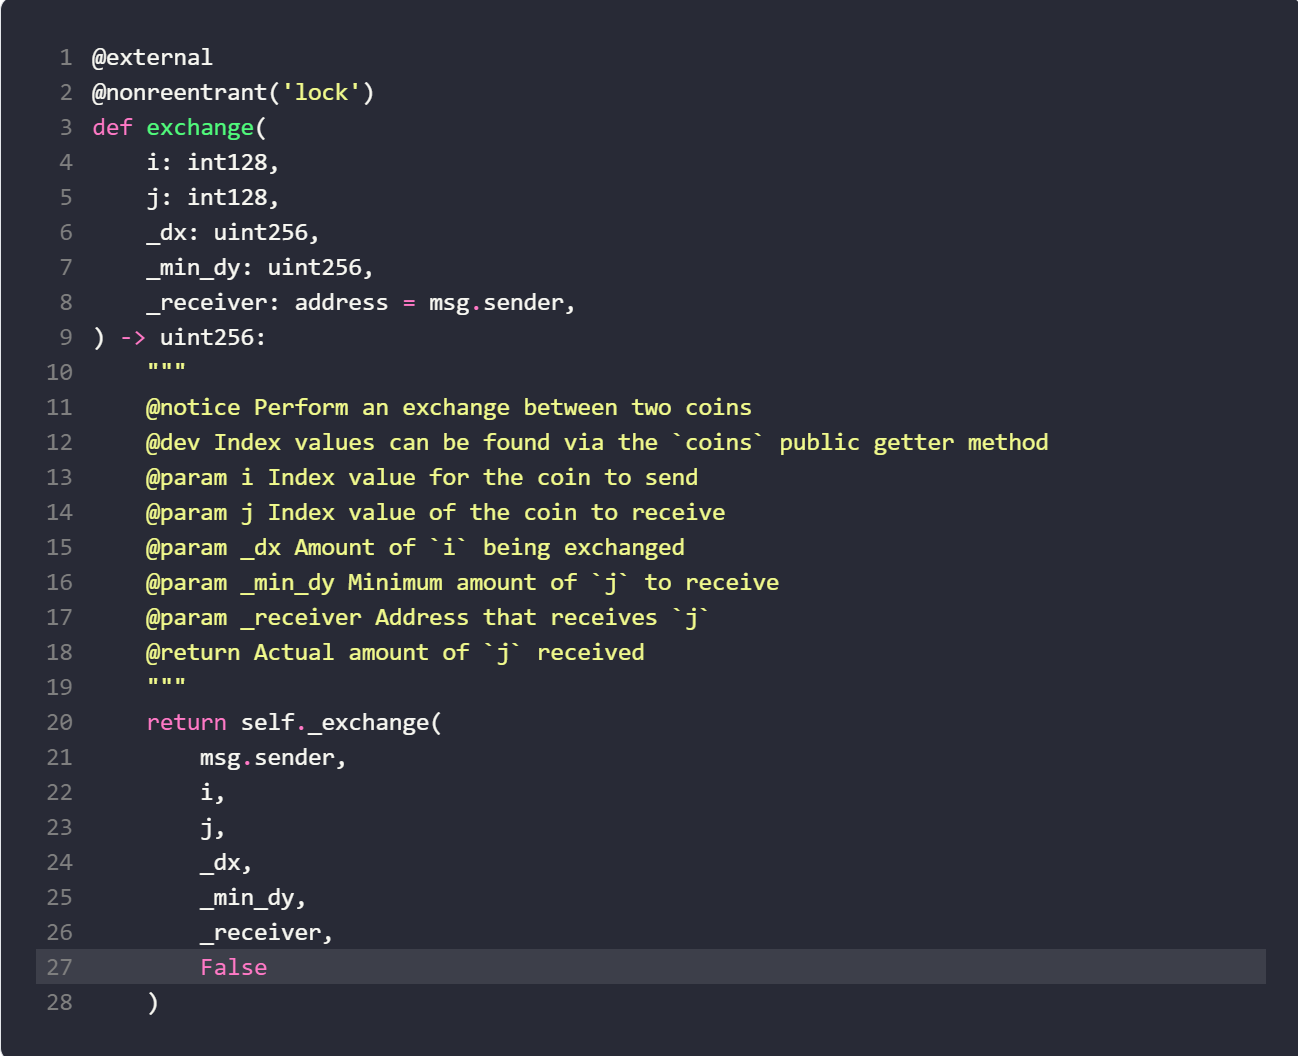Click the '@external' decorator on line 1
Screen dimensions: 1298x1056
click(x=152, y=57)
